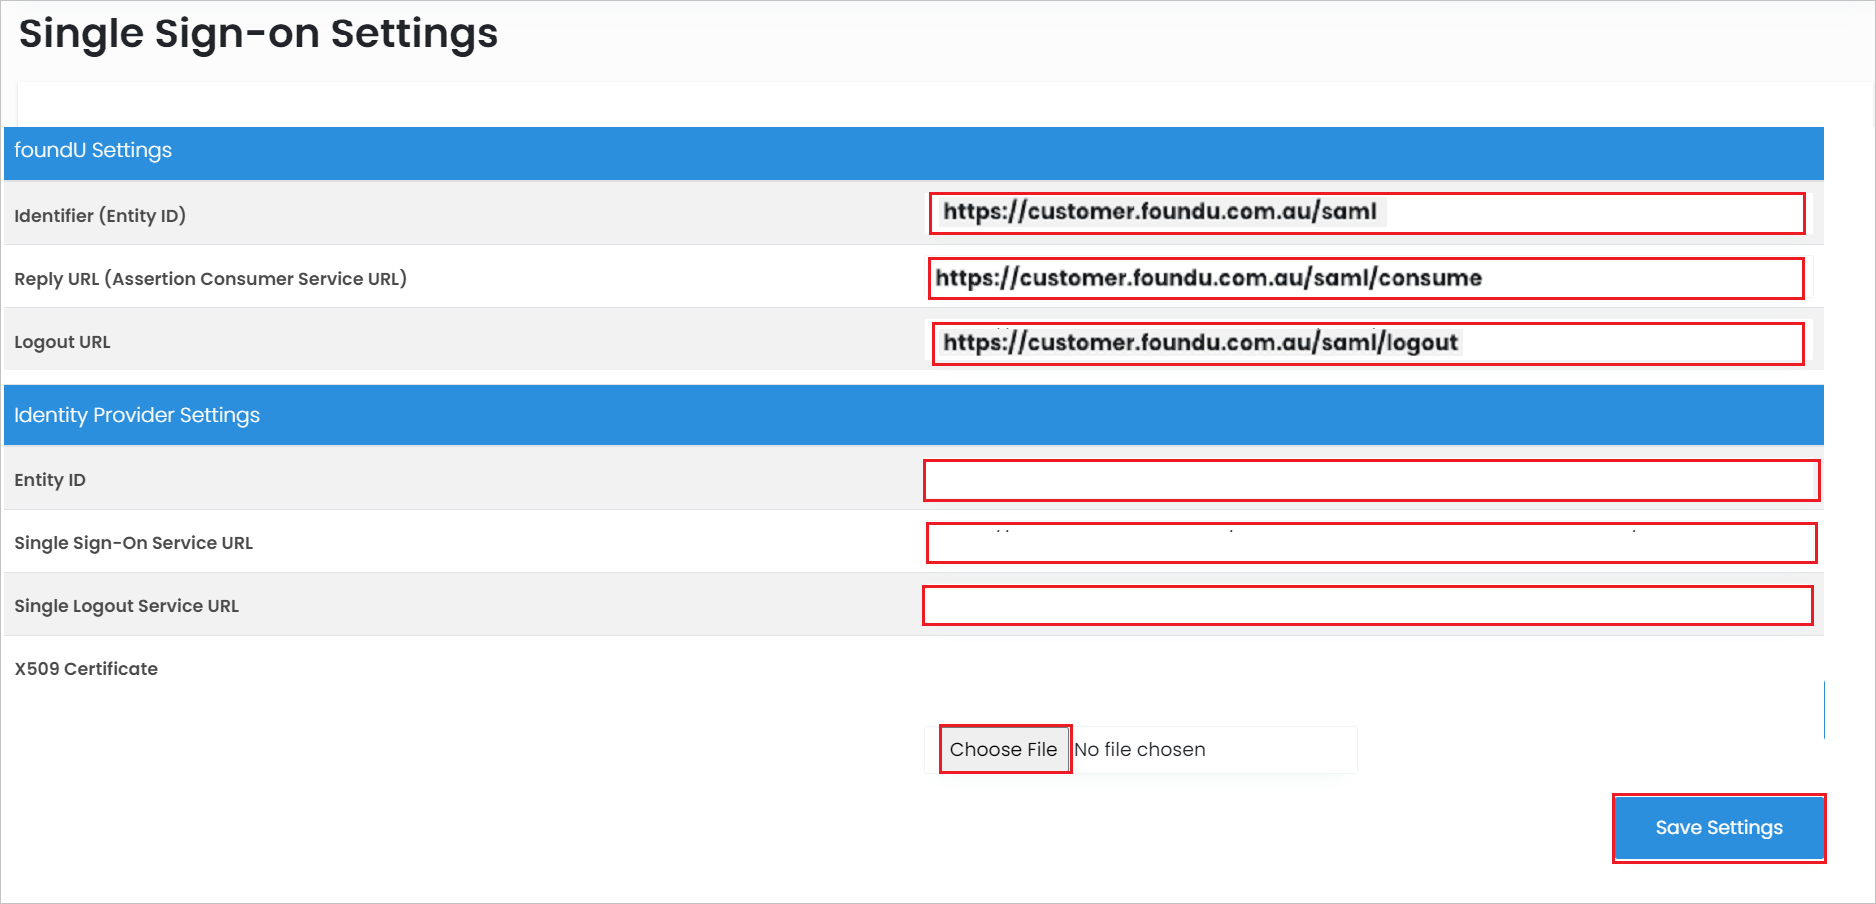Viewport: 1876px width, 904px height.
Task: Click the Single Logout Service URL label
Action: click(x=126, y=605)
